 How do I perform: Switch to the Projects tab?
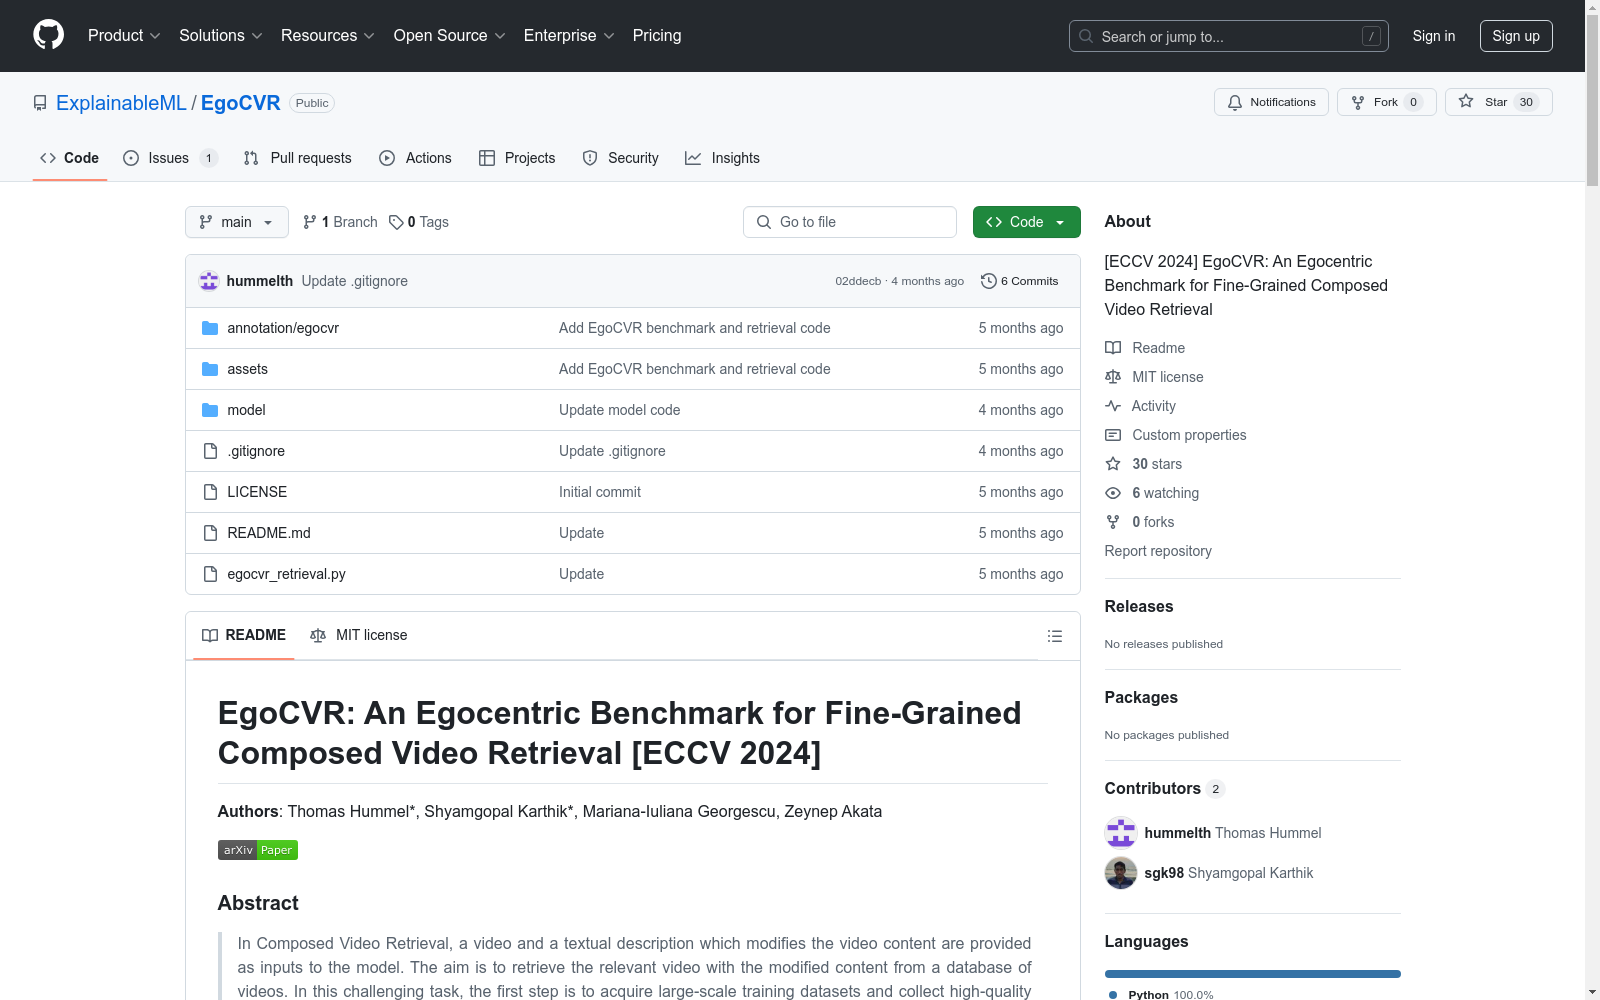(x=517, y=158)
